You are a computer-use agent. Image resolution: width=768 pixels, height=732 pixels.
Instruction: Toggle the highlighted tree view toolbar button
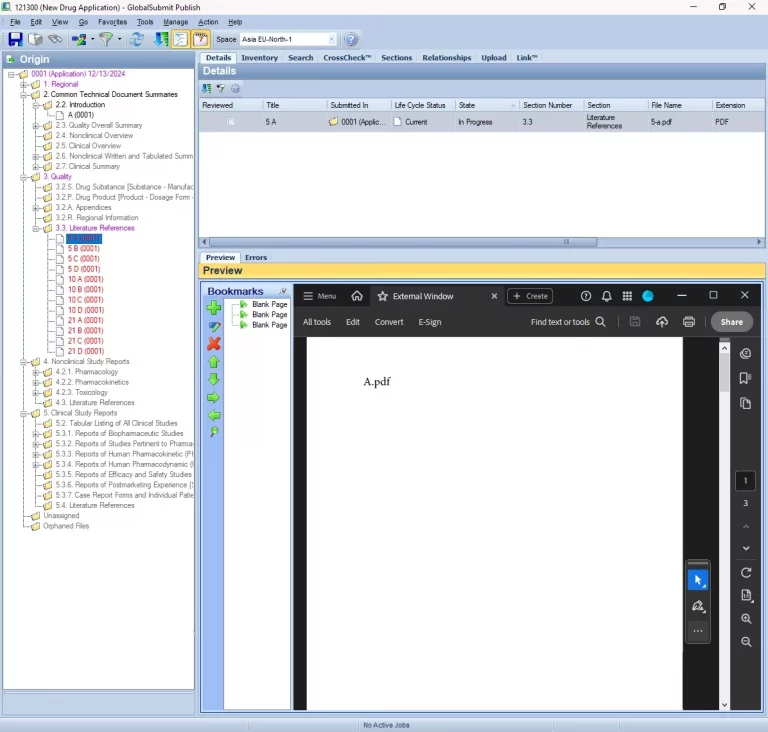point(180,40)
